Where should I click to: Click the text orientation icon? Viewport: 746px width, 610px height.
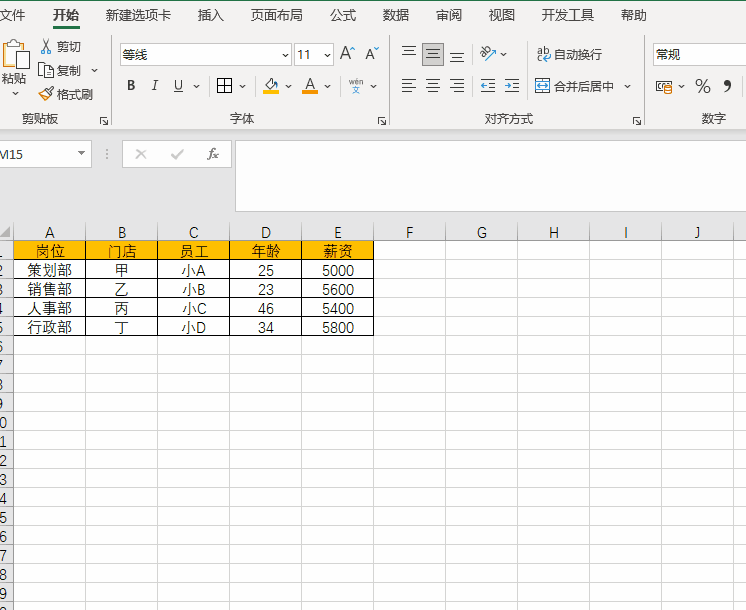(488, 53)
